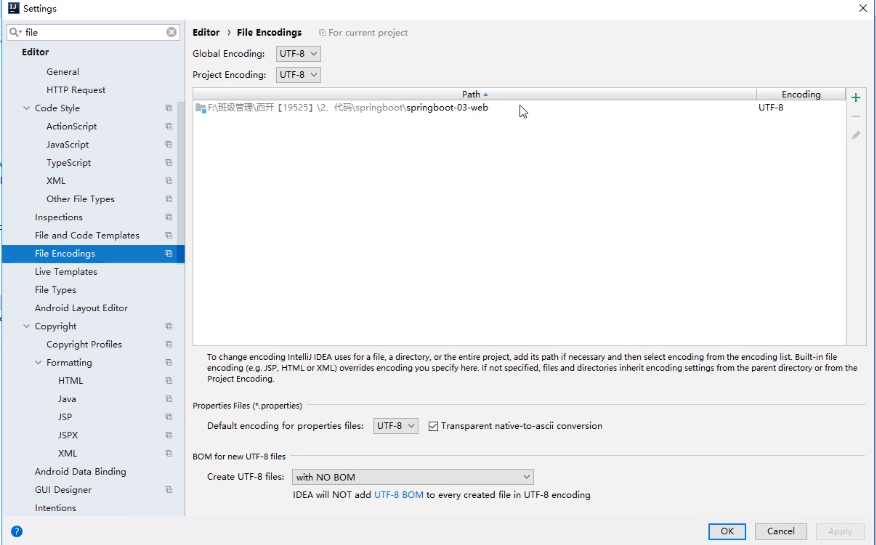The image size is (876, 545).
Task: Click project icon beside JavaScript
Action: 169,145
